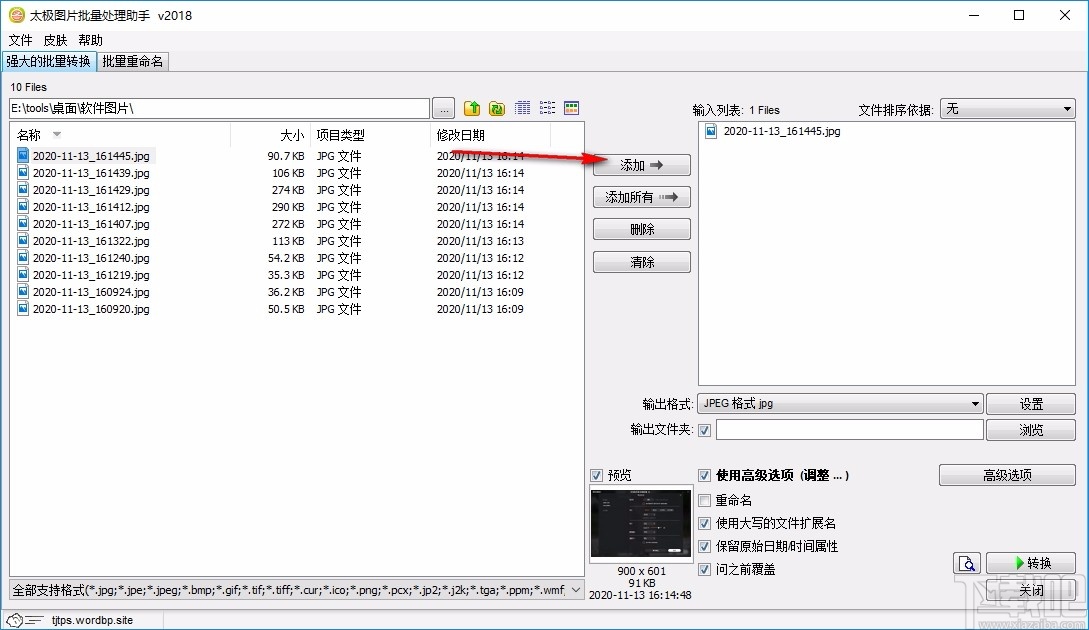
Task: Click the 关闭 button
Action: [1031, 590]
